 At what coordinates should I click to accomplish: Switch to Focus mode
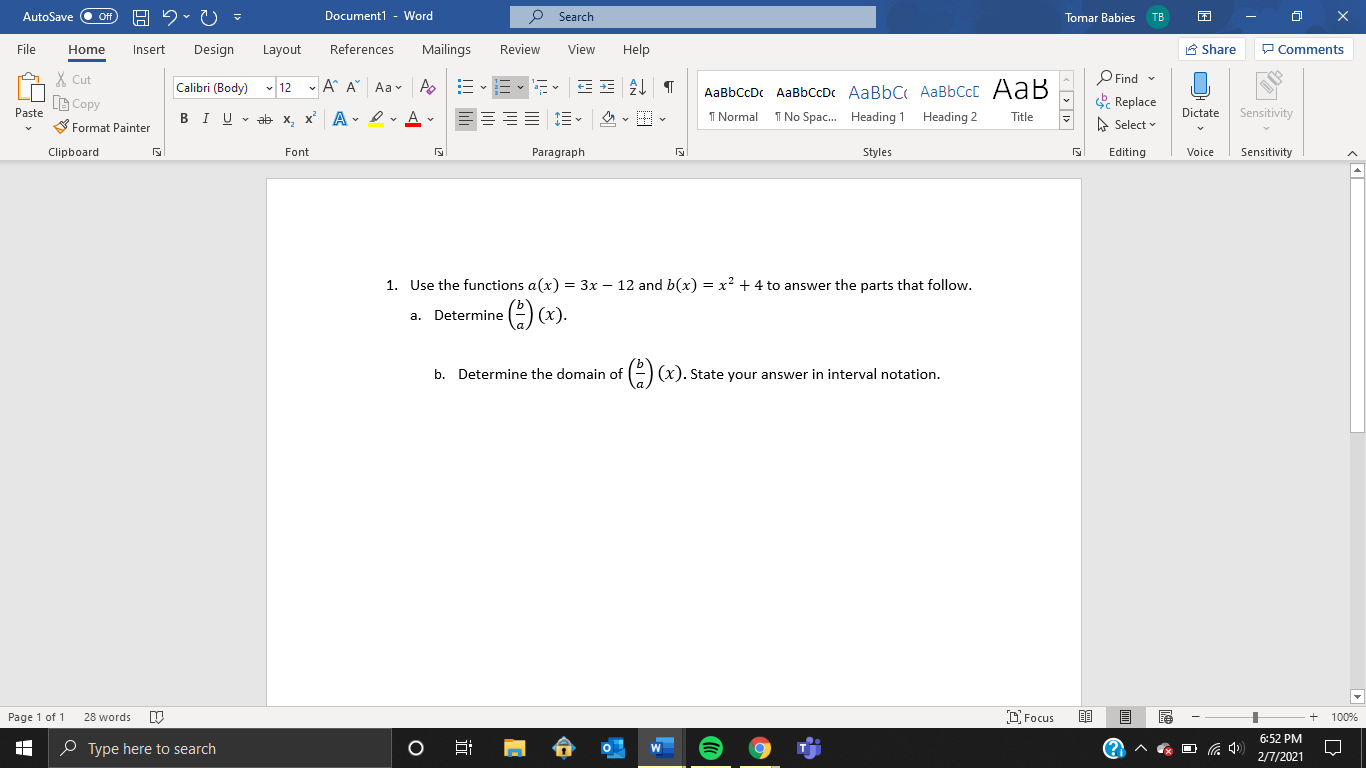[x=1031, y=717]
